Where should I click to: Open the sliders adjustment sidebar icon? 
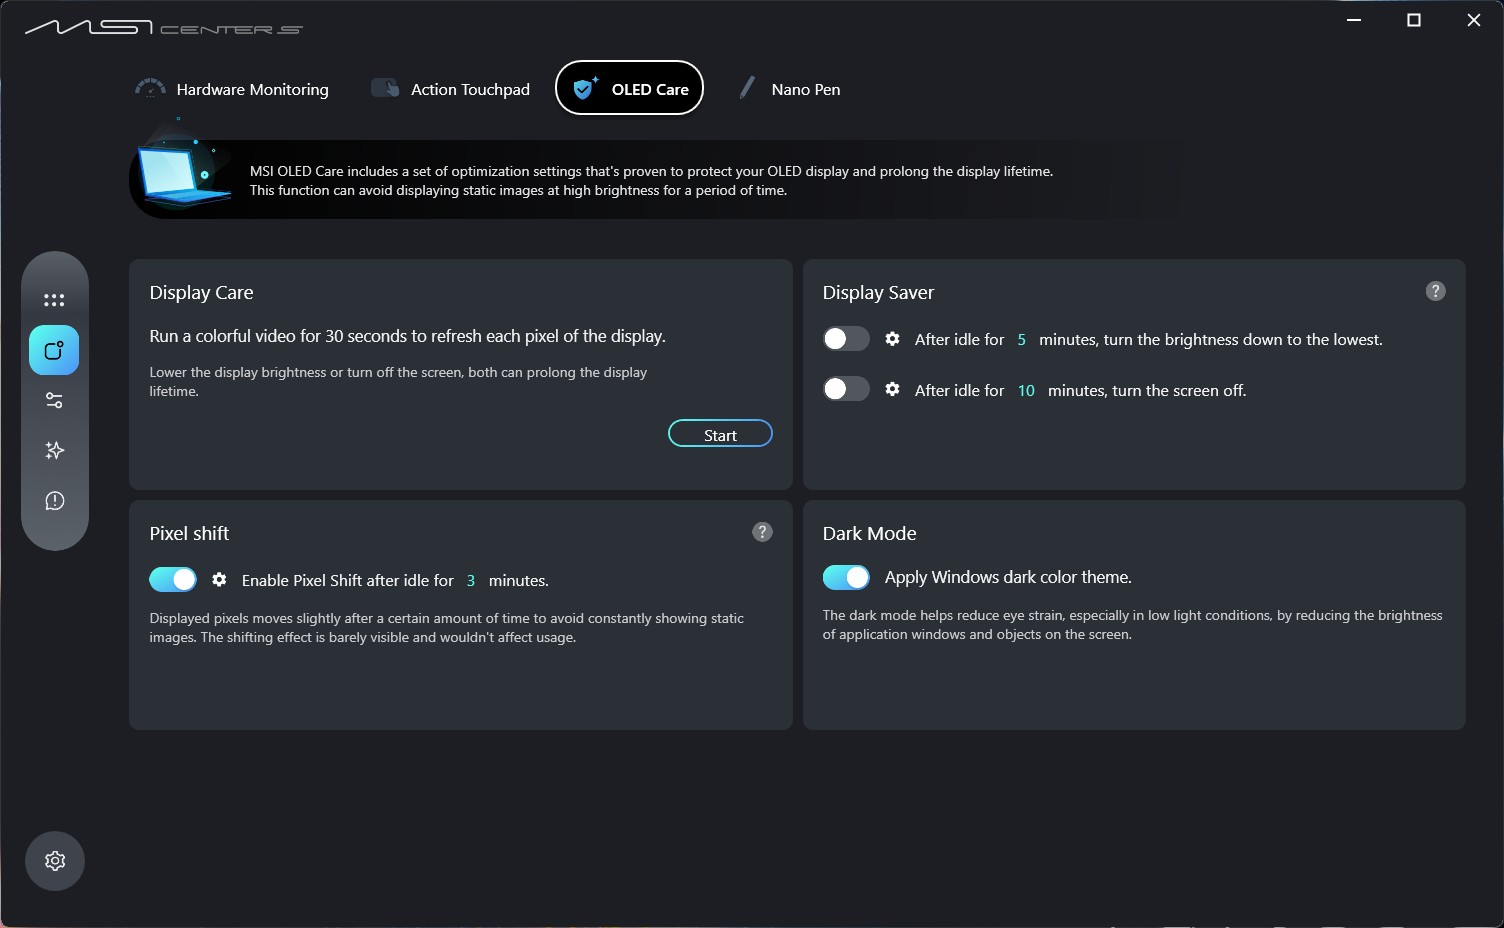[54, 400]
